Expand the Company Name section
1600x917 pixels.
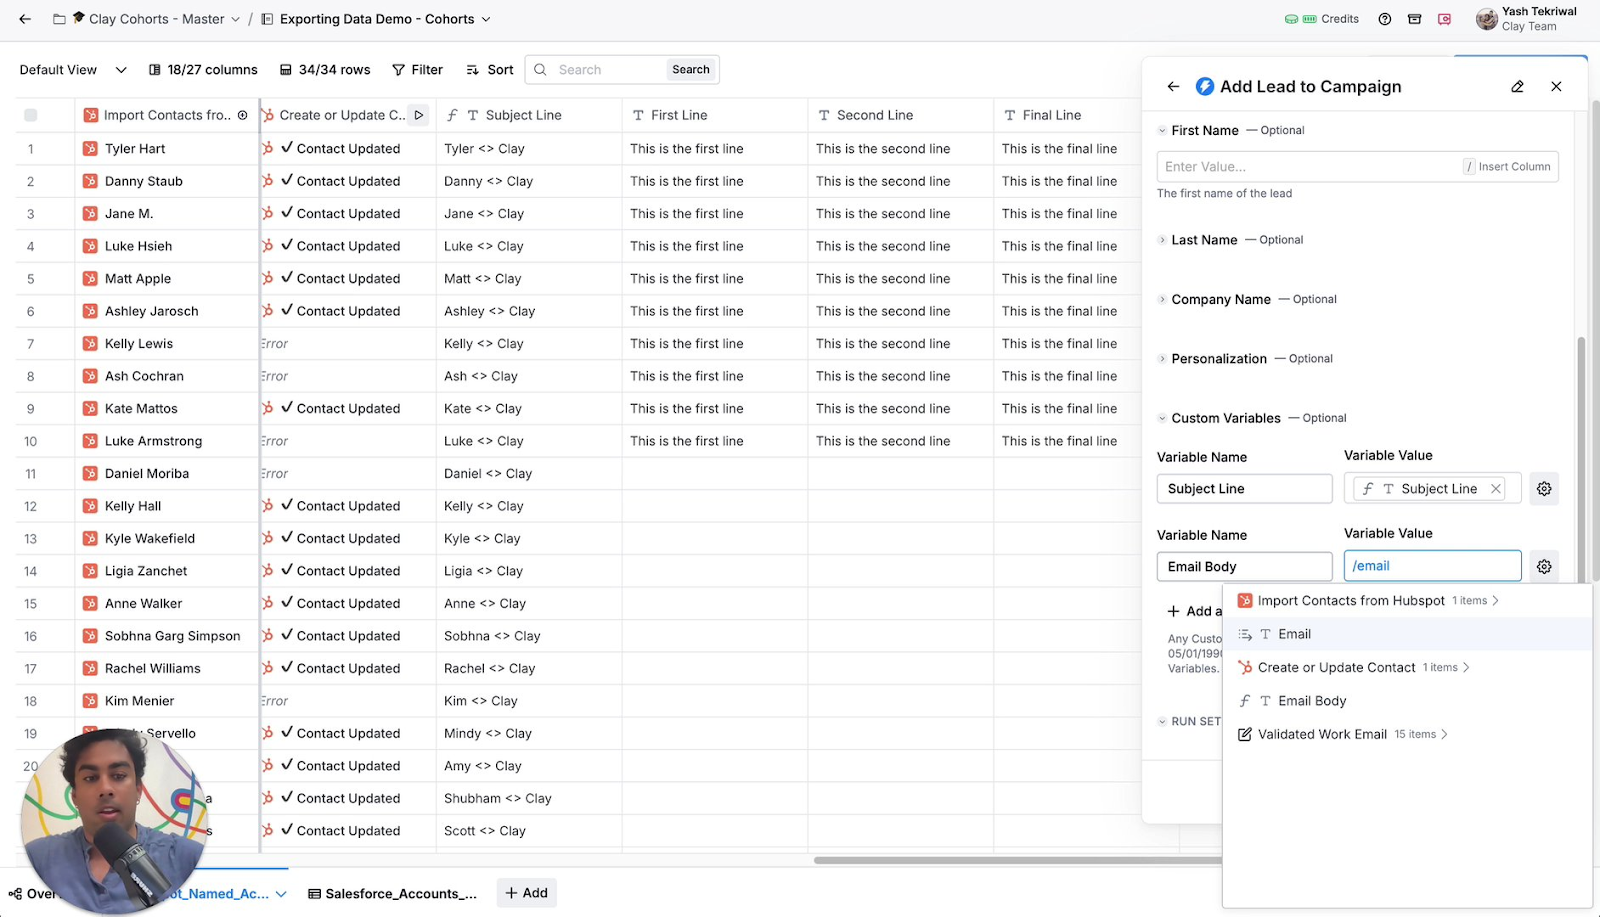pyautogui.click(x=1162, y=300)
